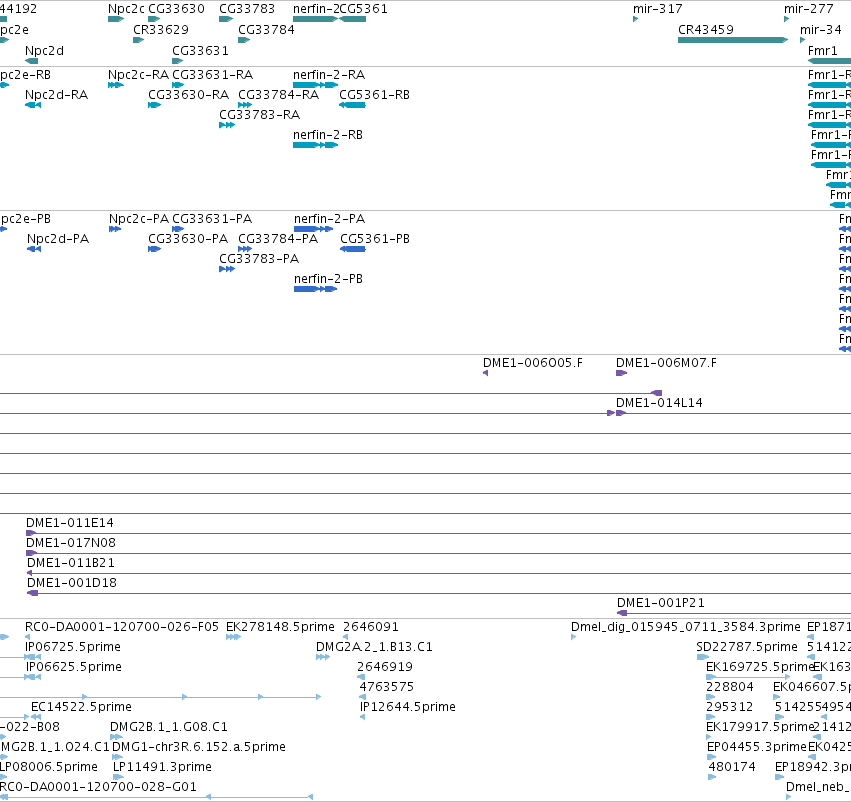The height and width of the screenshot is (802, 851).
Task: Open the mir-317 gene feature
Action: tap(636, 19)
